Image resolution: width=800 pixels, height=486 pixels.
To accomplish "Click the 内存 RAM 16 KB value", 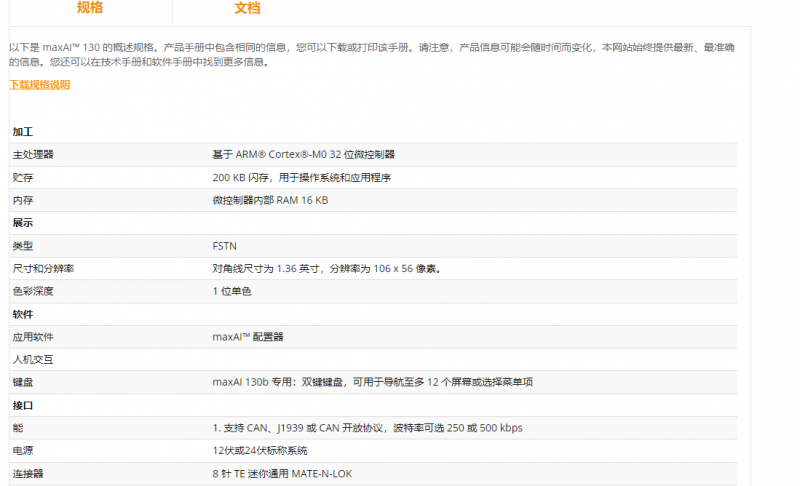I will click(x=270, y=200).
